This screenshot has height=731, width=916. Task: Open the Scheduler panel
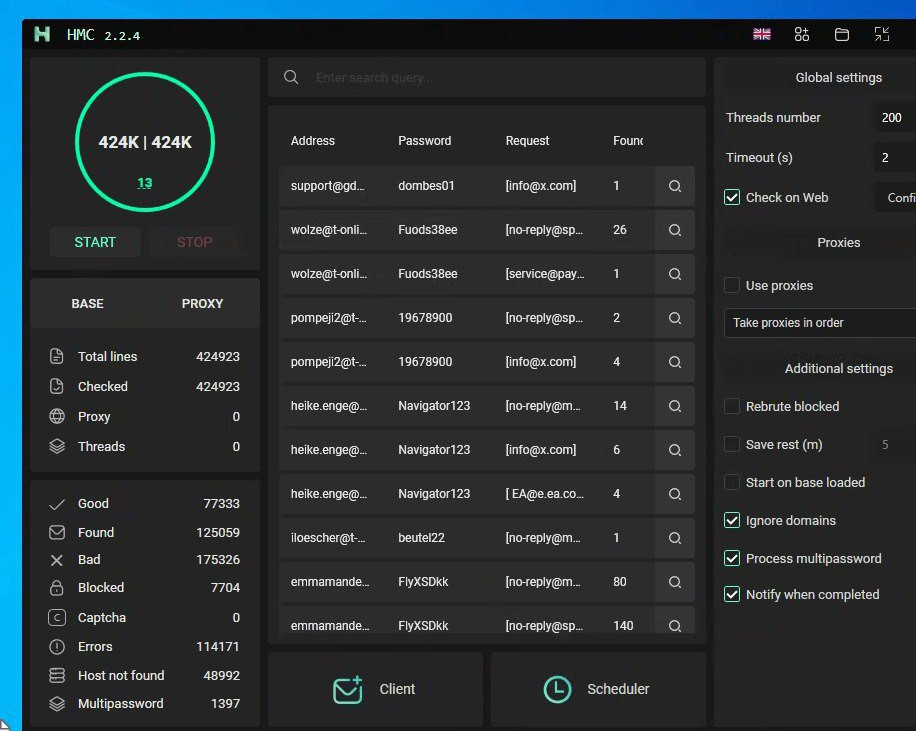pos(598,689)
